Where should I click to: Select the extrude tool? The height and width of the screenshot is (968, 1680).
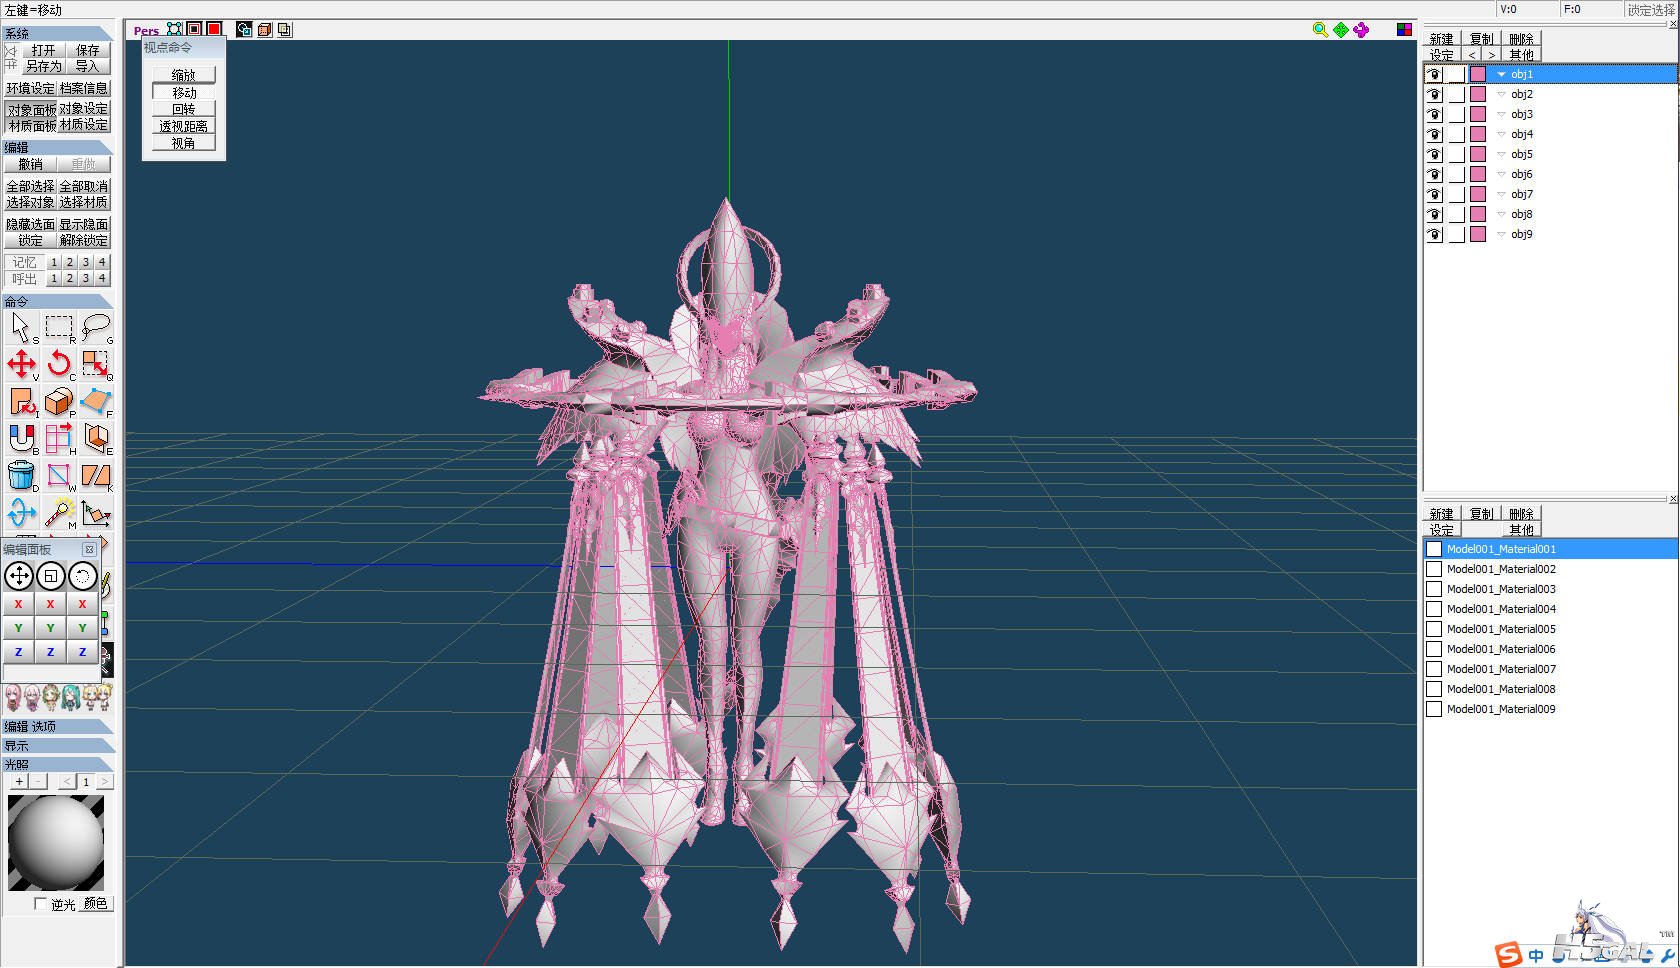tap(96, 439)
